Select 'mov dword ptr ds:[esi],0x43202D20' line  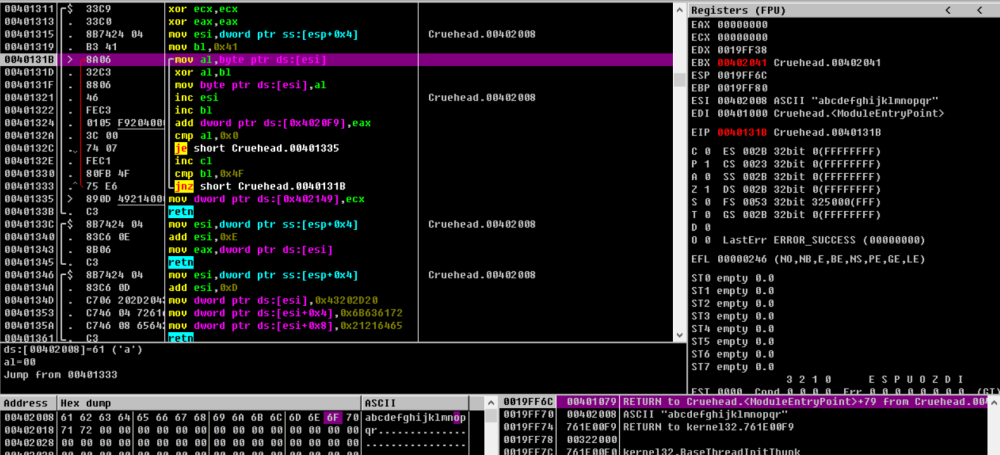[x=337, y=301]
